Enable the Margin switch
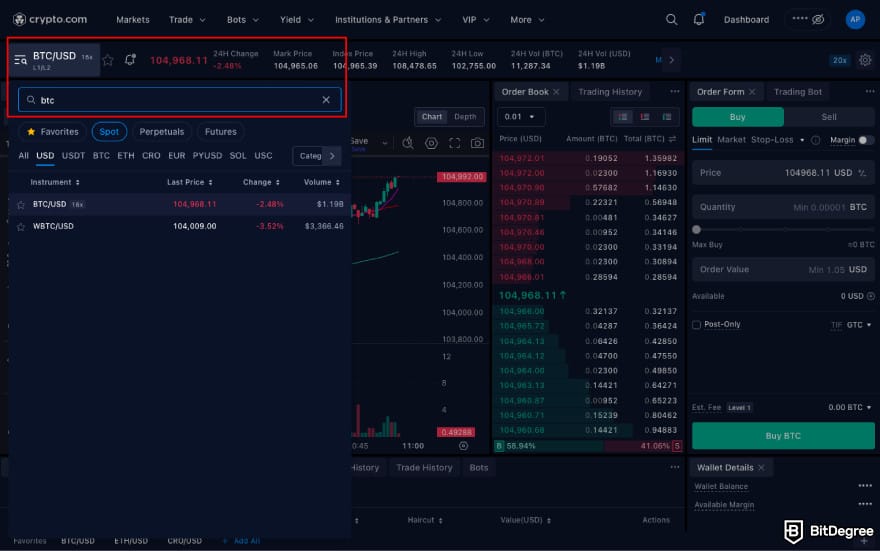The image size is (880, 551). tap(866, 140)
